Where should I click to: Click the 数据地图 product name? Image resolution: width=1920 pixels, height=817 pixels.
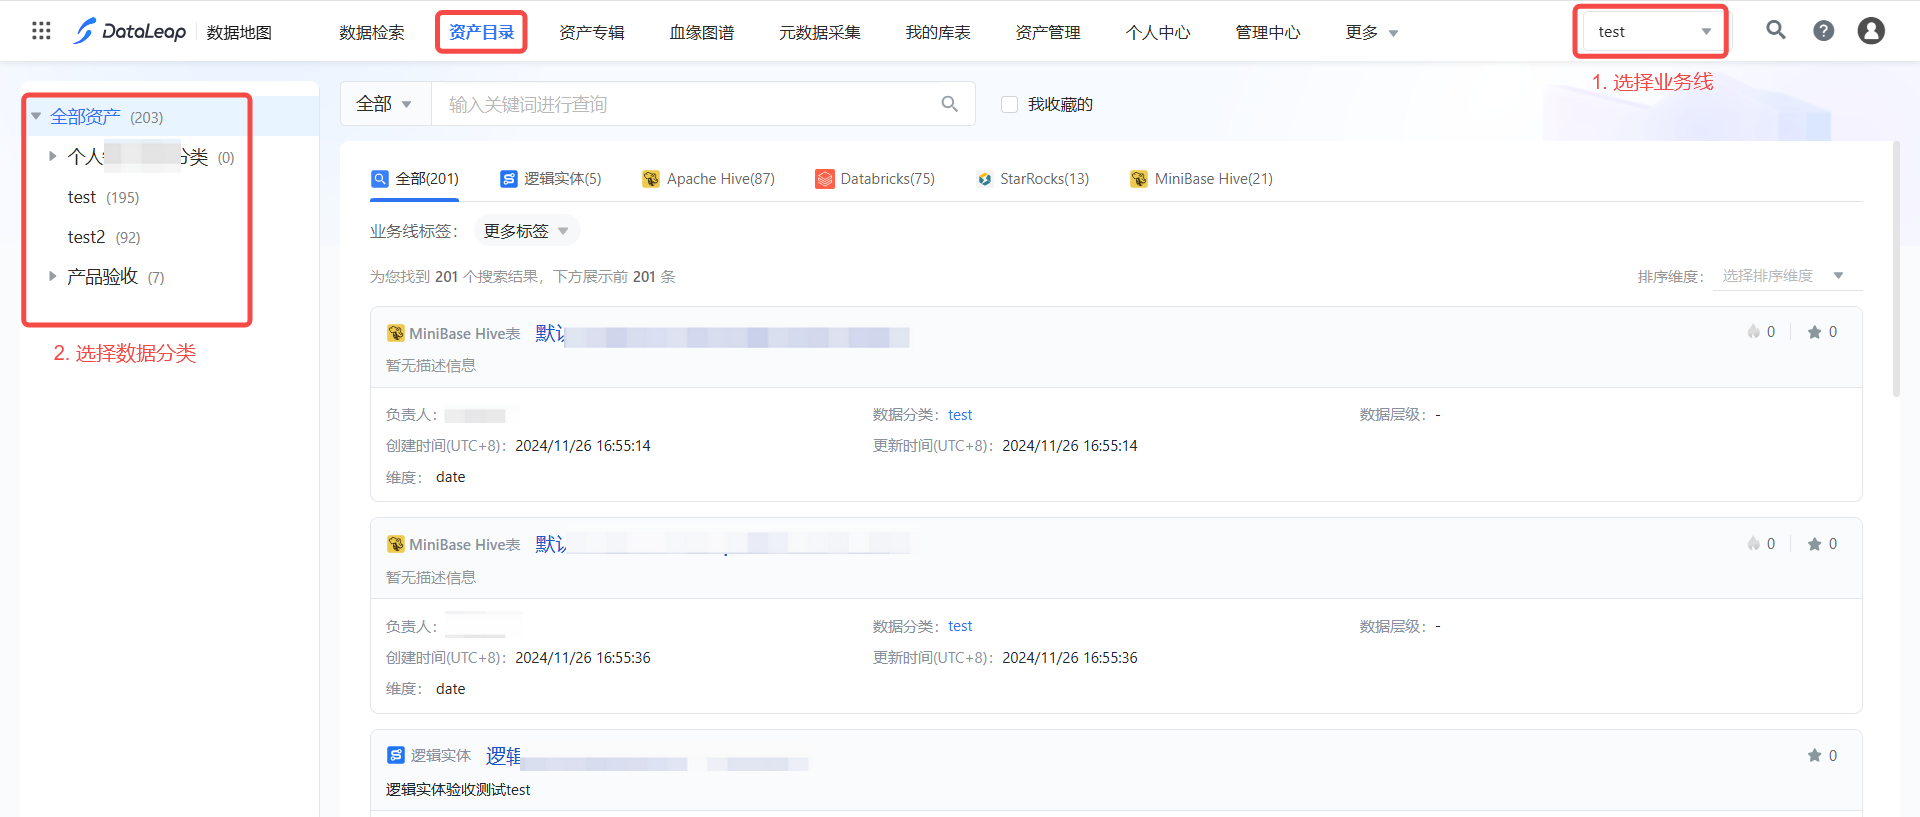[x=240, y=32]
